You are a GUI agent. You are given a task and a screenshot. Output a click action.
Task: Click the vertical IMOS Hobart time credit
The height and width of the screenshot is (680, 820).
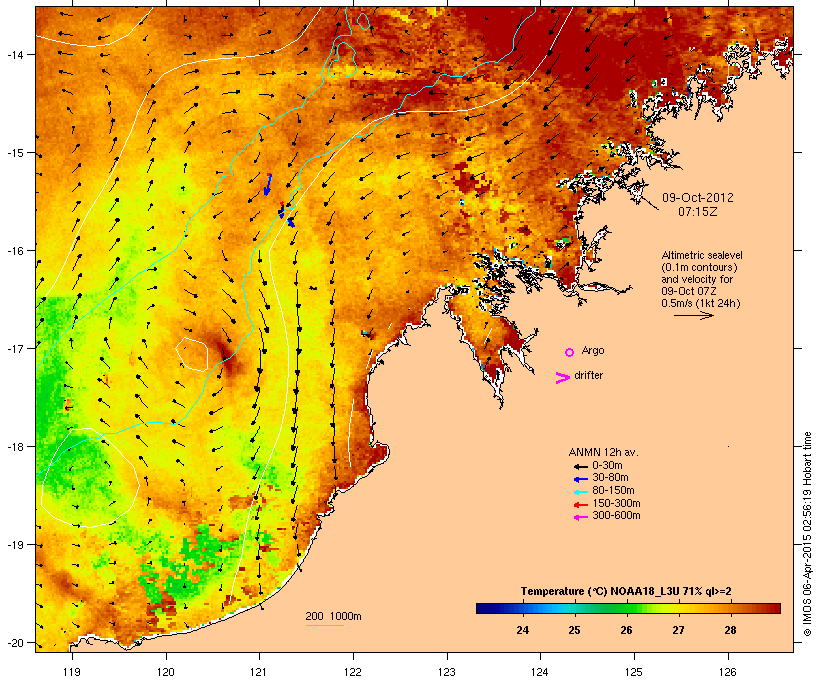(x=807, y=534)
